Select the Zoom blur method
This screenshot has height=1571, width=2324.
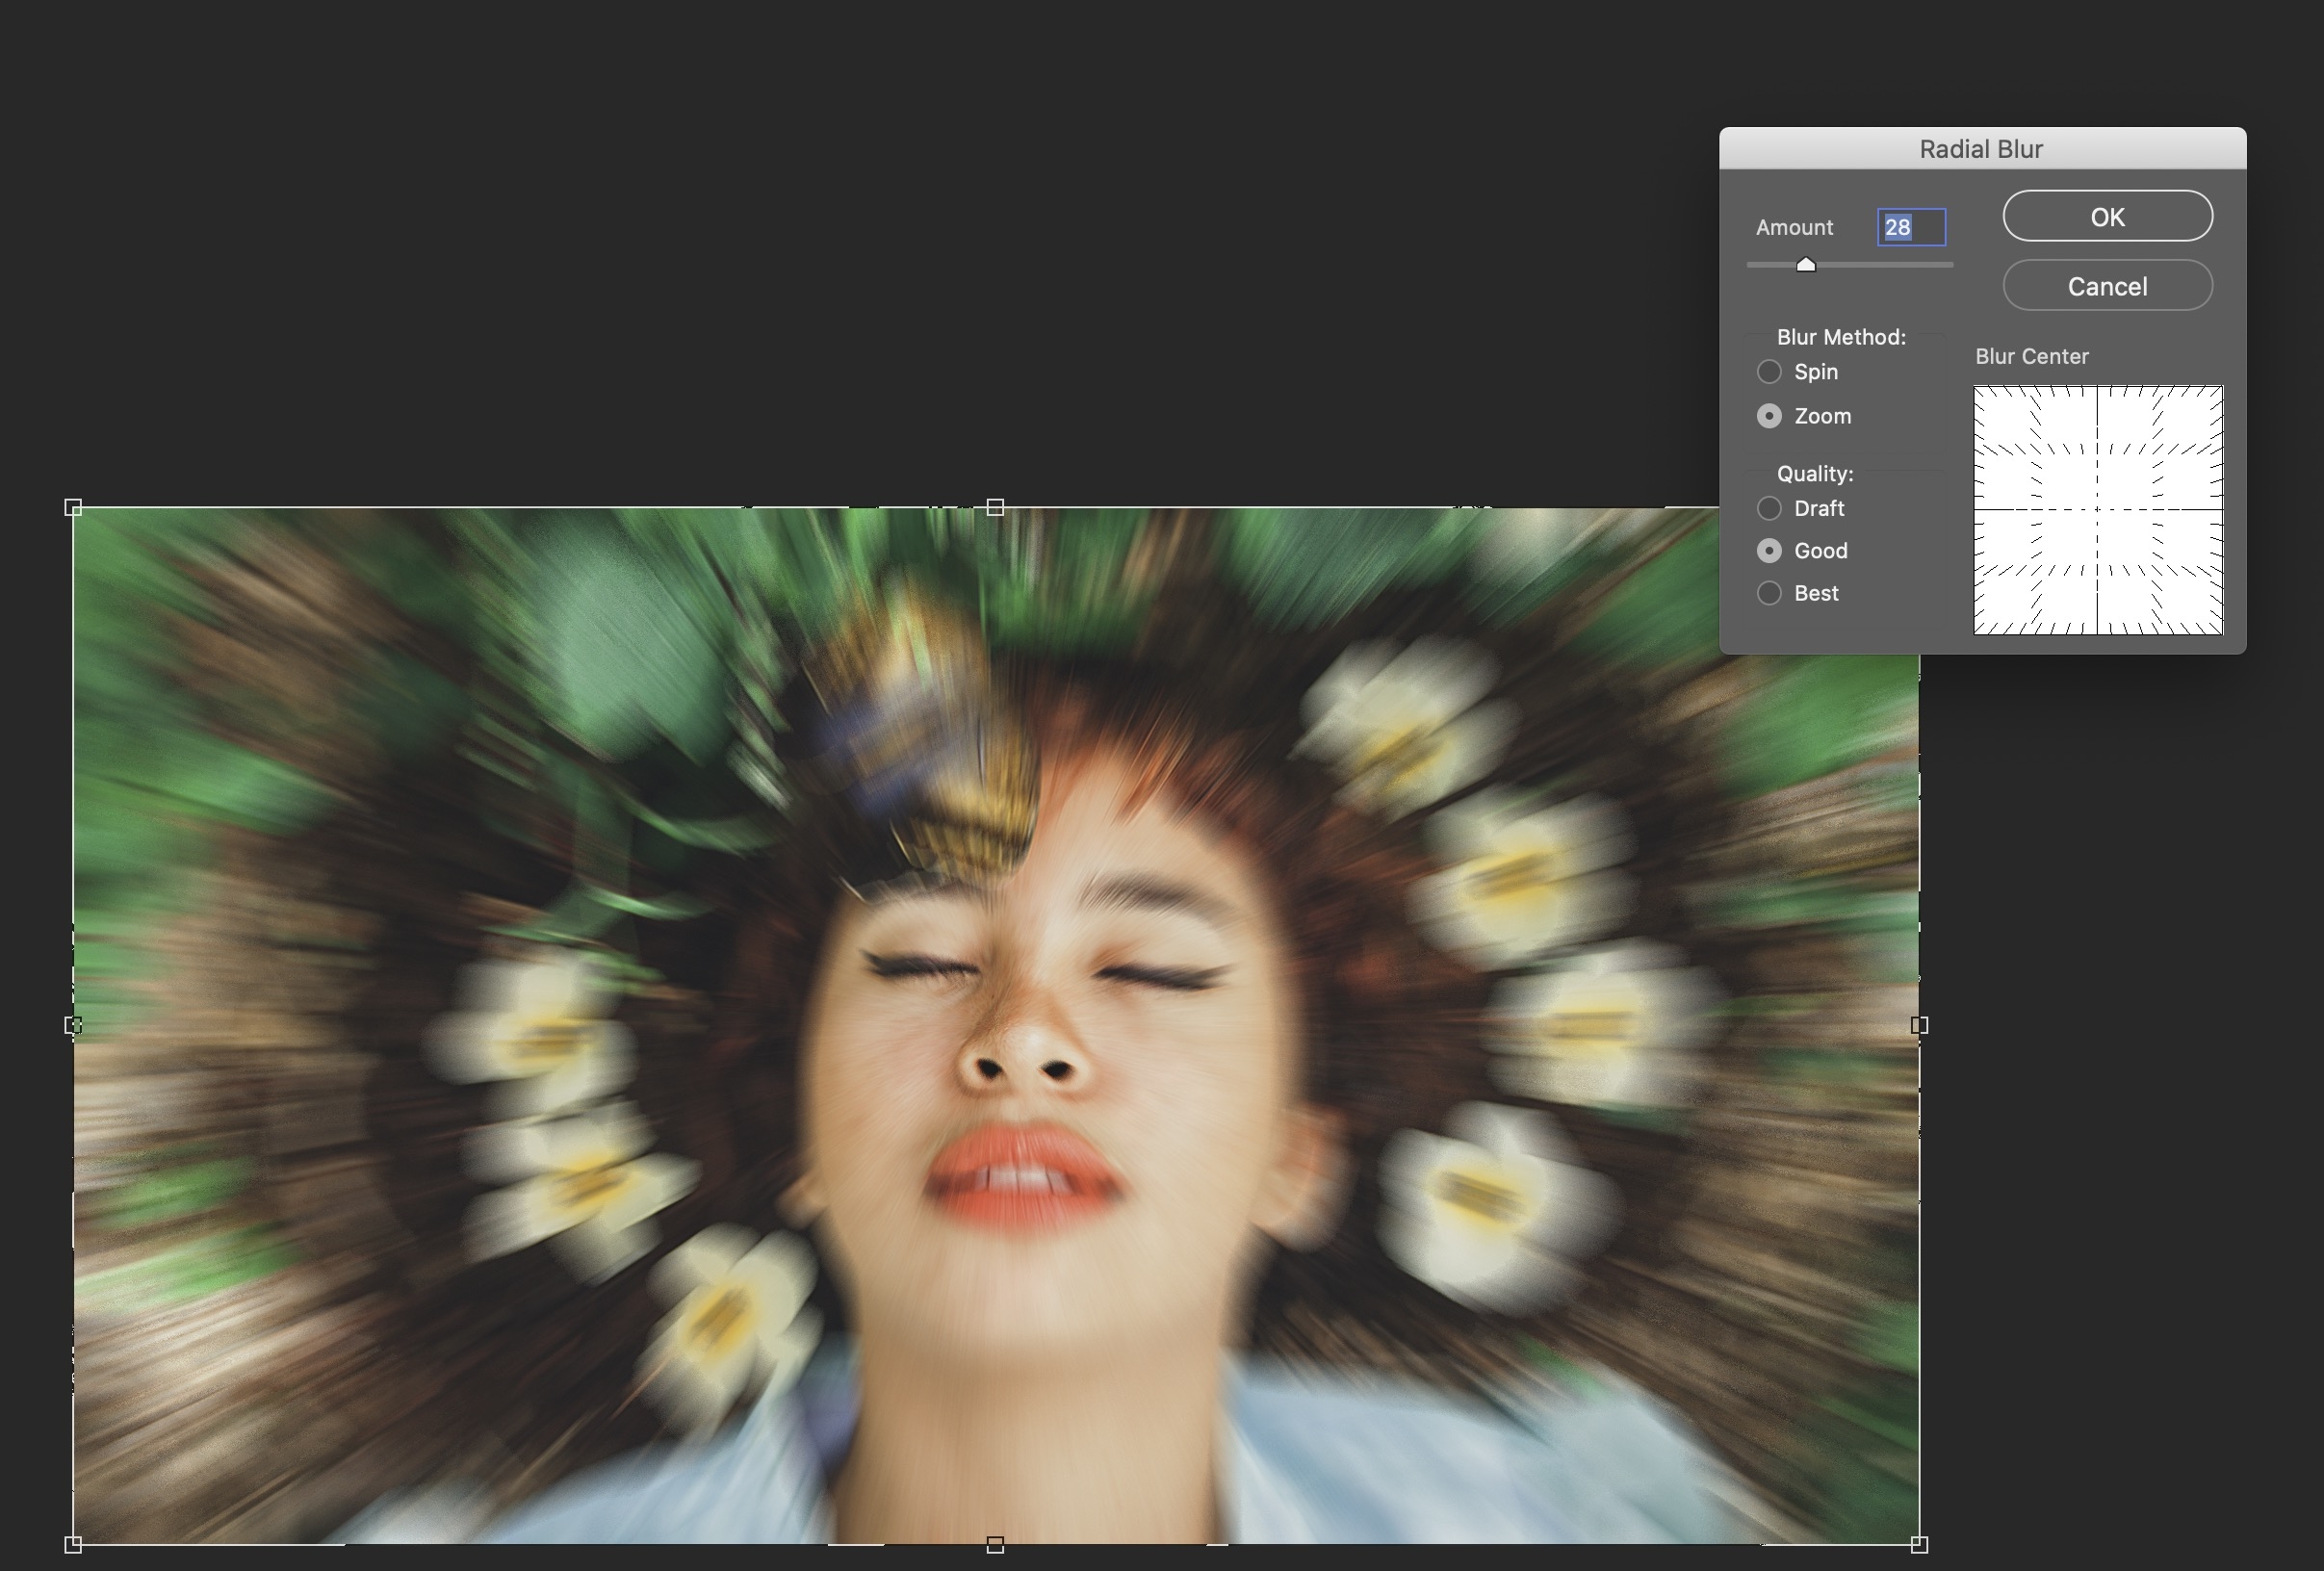click(1769, 416)
